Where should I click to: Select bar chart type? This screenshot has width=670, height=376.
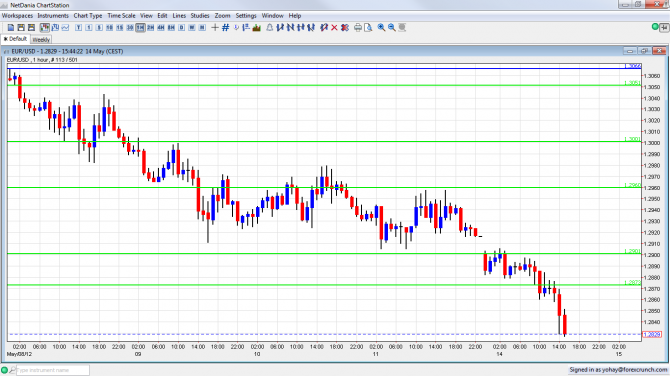[x=55, y=27]
